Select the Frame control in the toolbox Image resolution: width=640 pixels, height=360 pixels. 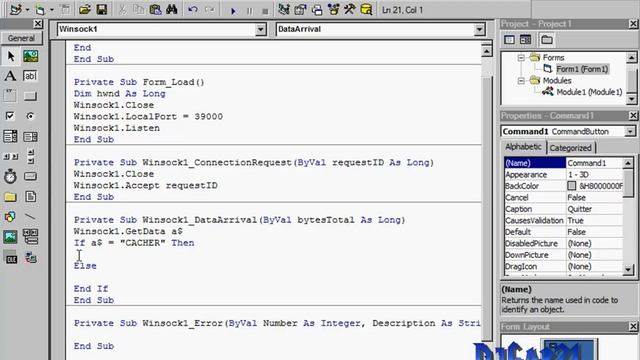click(11, 96)
